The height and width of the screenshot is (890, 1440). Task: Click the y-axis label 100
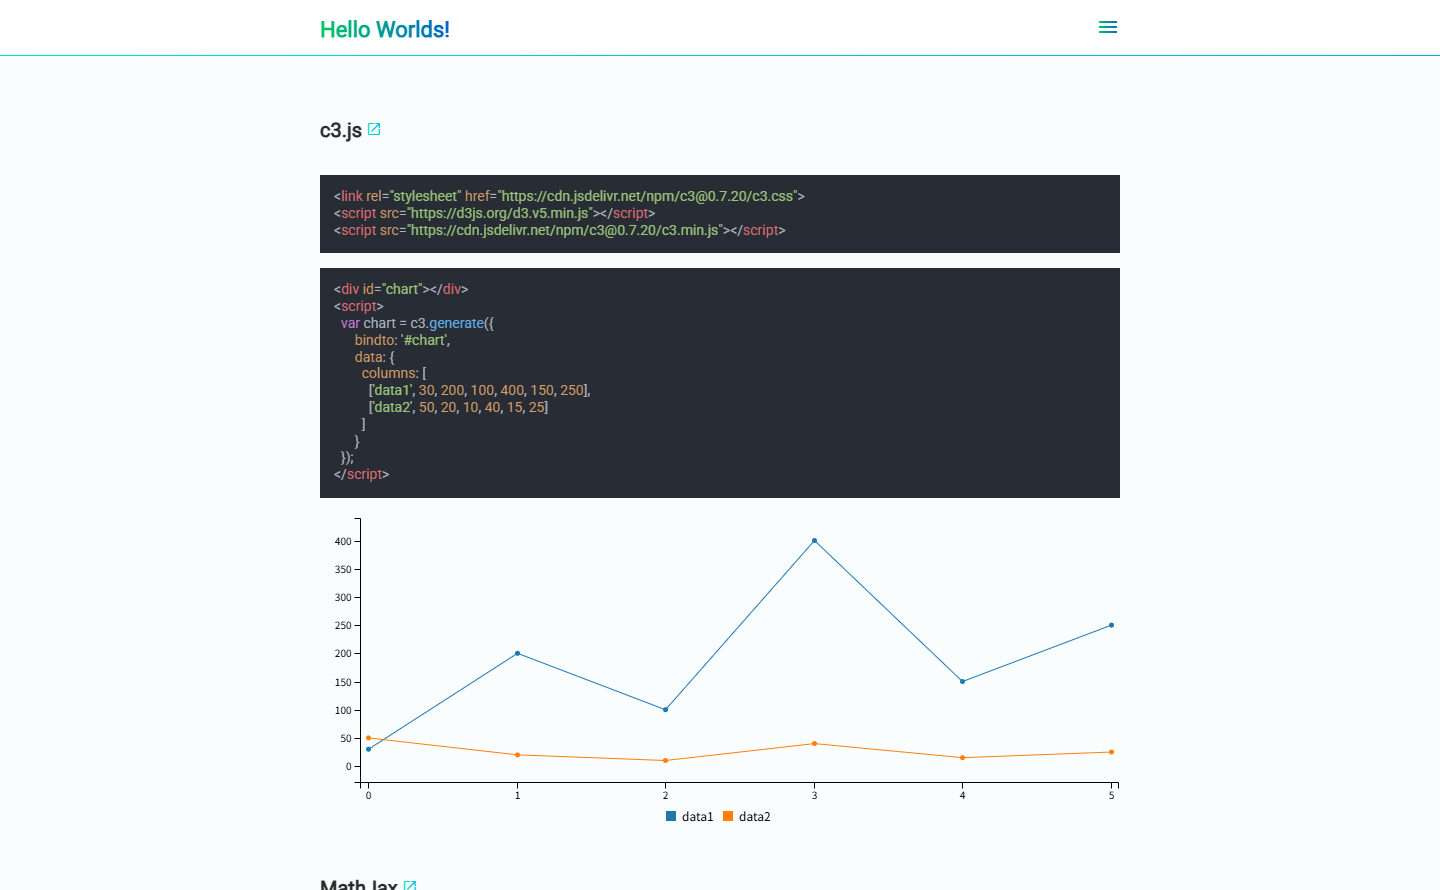point(343,710)
